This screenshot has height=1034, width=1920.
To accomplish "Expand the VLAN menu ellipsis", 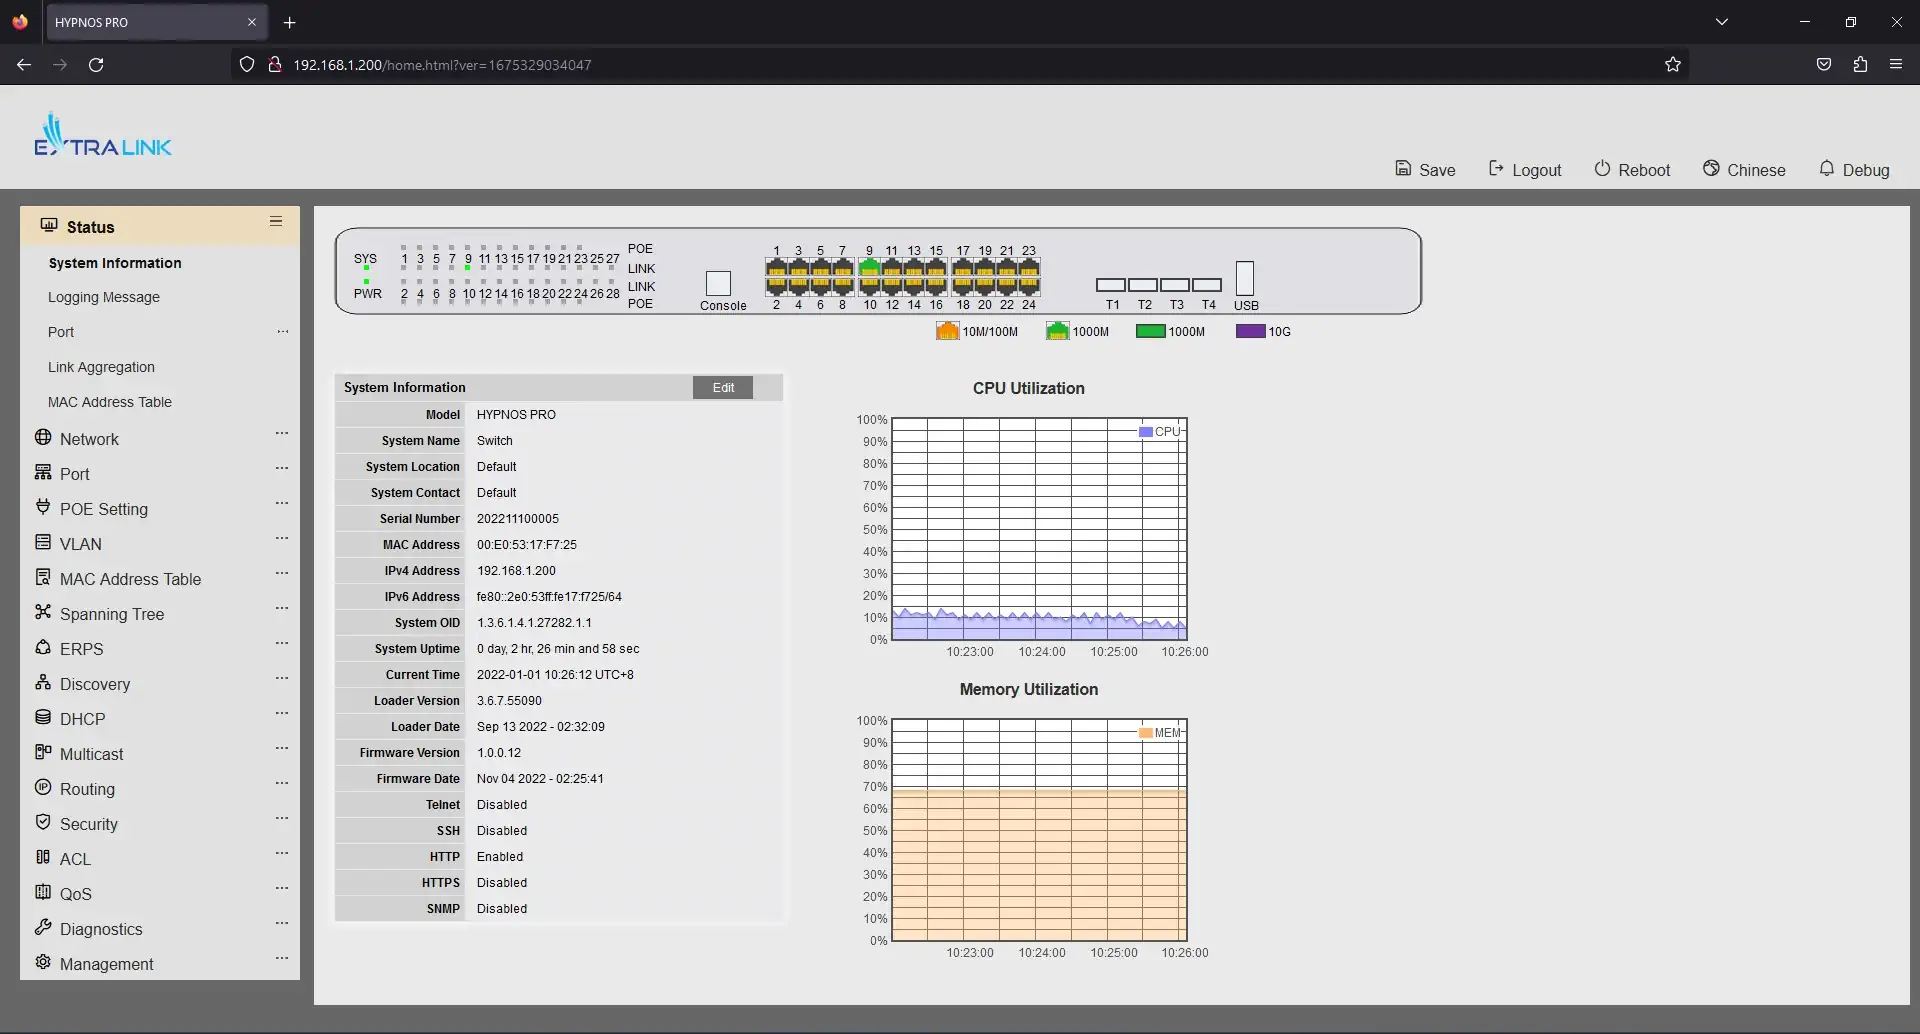I will (x=282, y=539).
